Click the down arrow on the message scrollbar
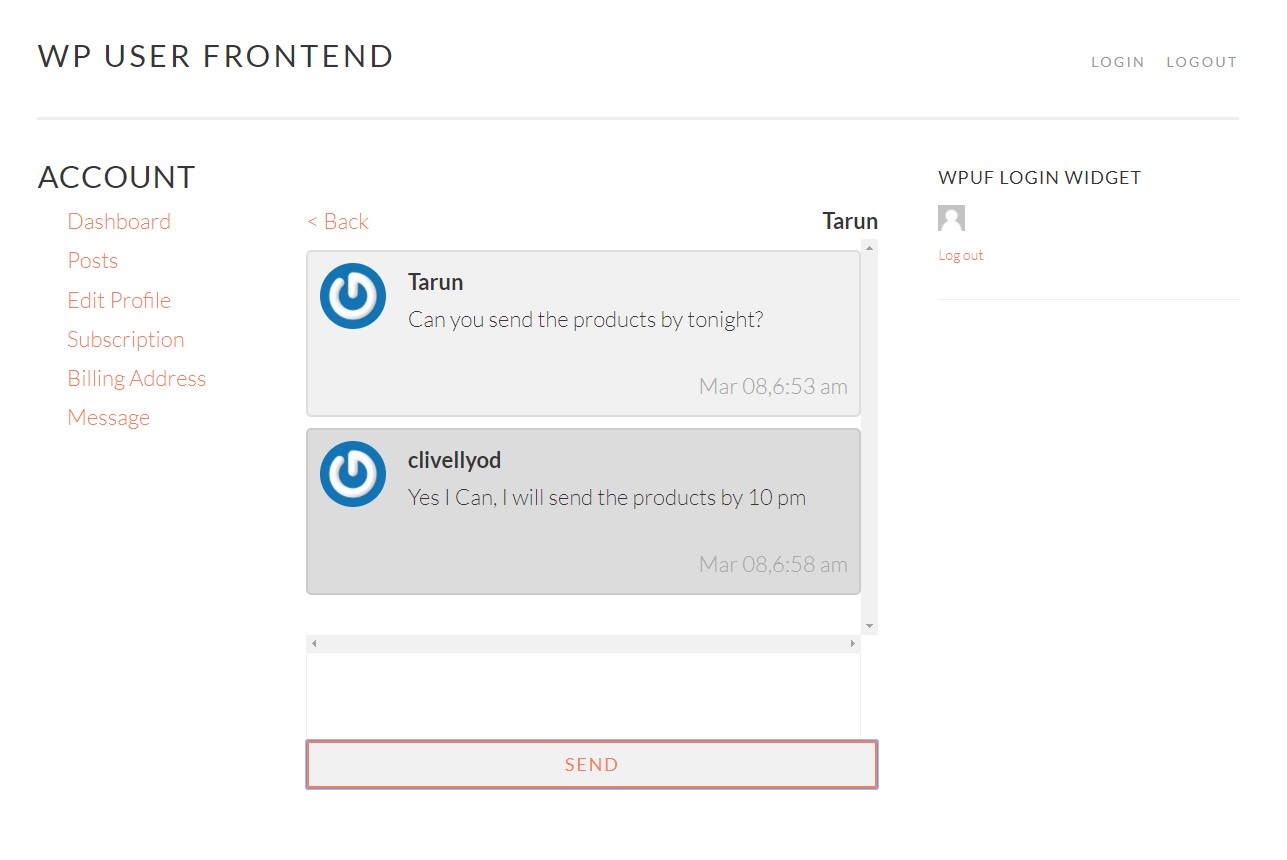 [x=869, y=624]
